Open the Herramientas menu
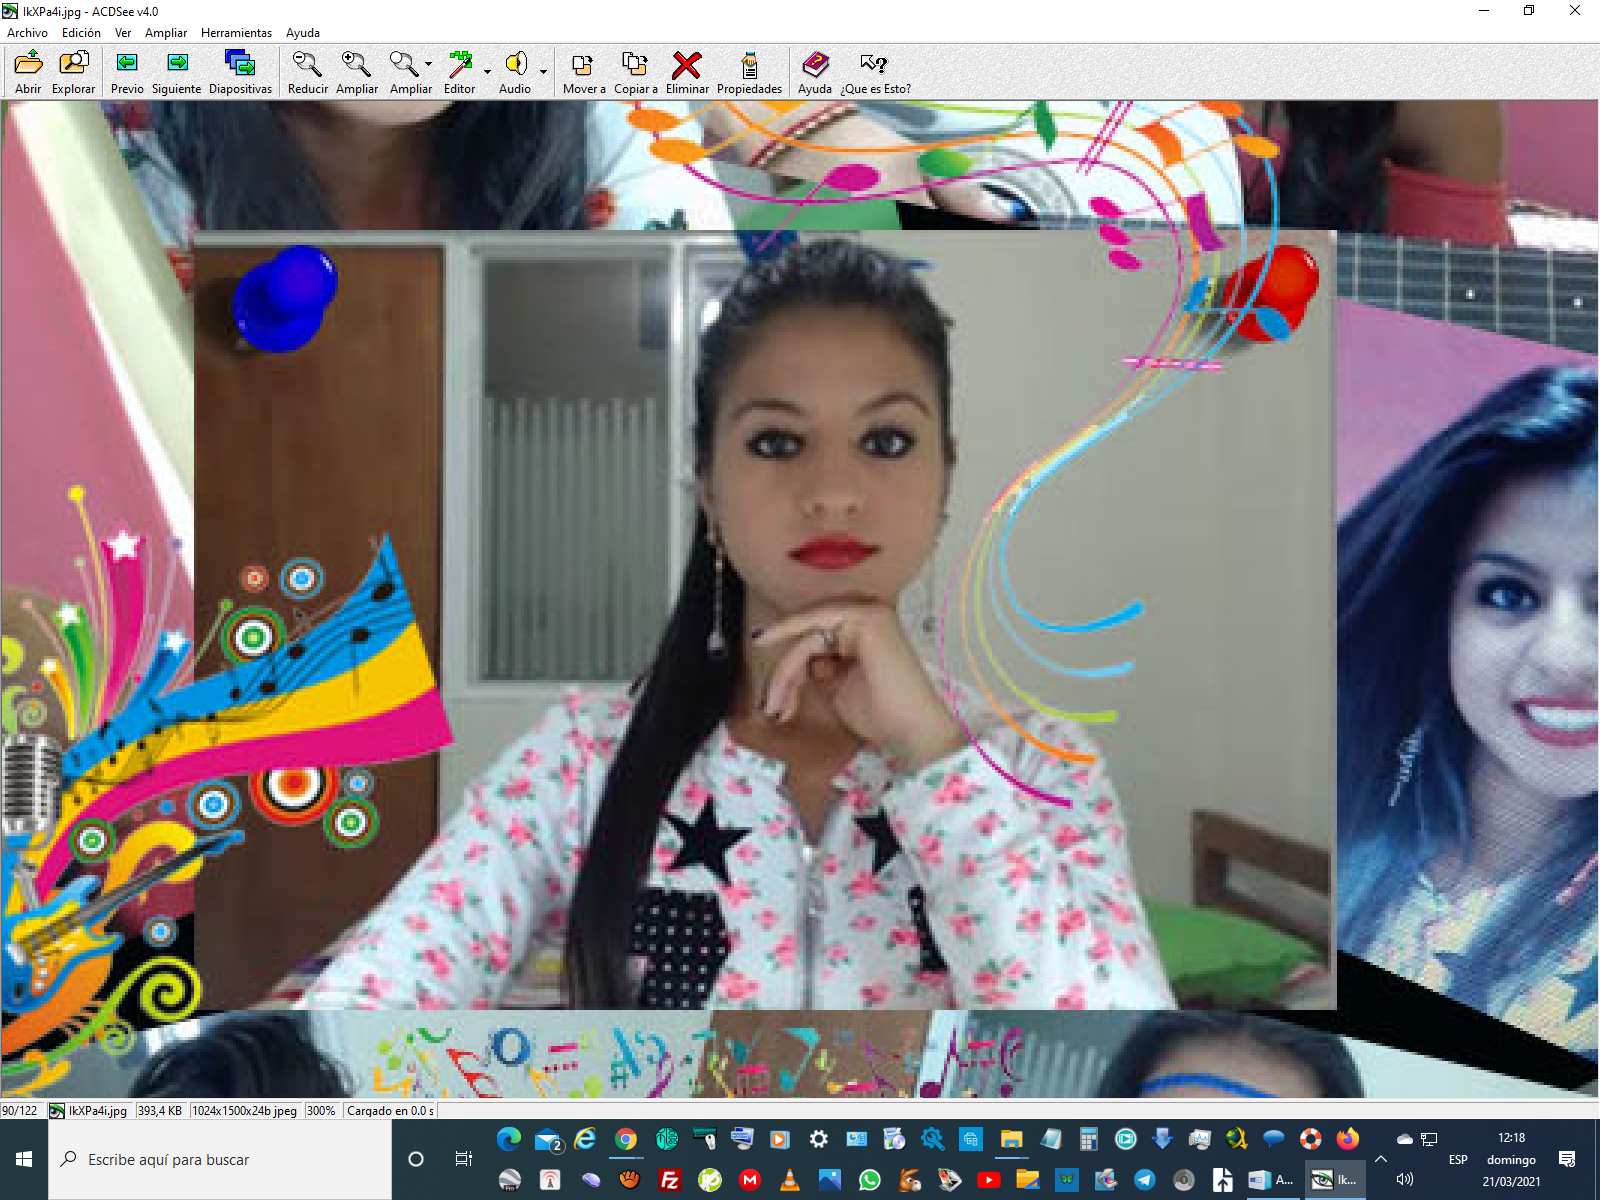1600x1200 pixels. [x=236, y=33]
